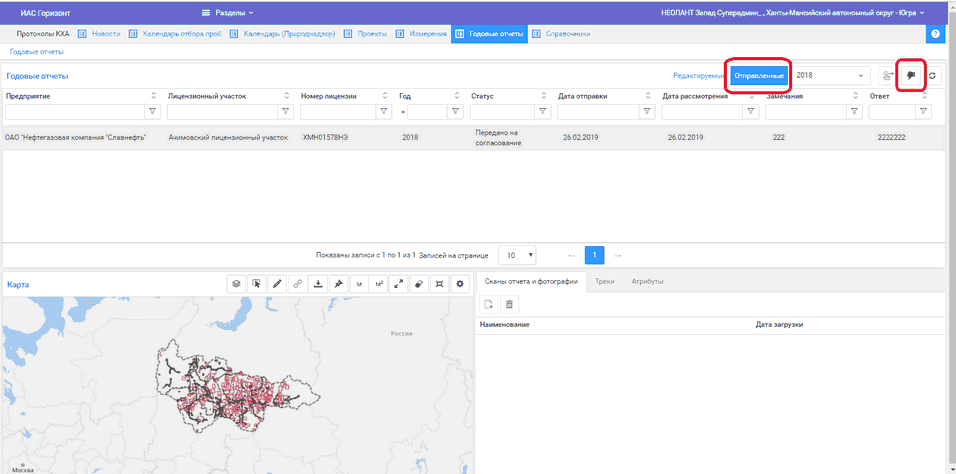Switch to 'Редактируемые' reports view
The width and height of the screenshot is (956, 474).
[699, 76]
